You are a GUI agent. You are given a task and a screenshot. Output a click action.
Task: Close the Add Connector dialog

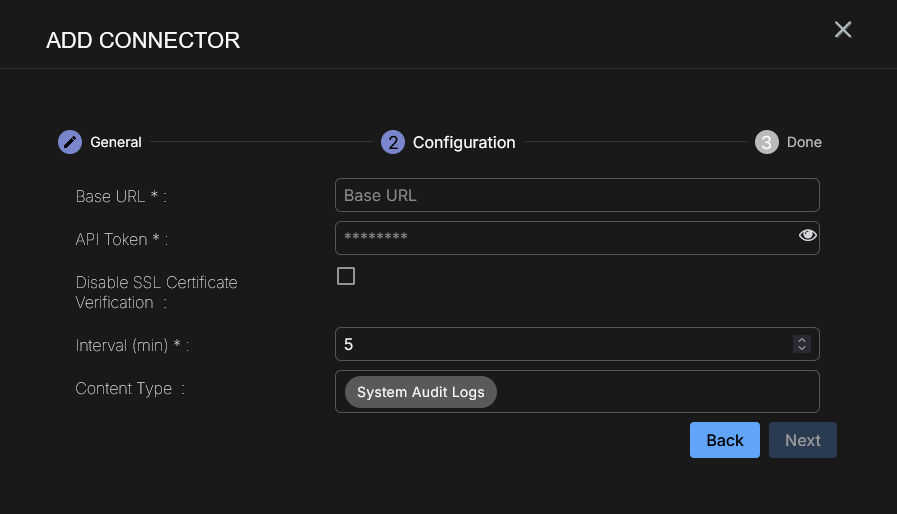click(x=843, y=30)
